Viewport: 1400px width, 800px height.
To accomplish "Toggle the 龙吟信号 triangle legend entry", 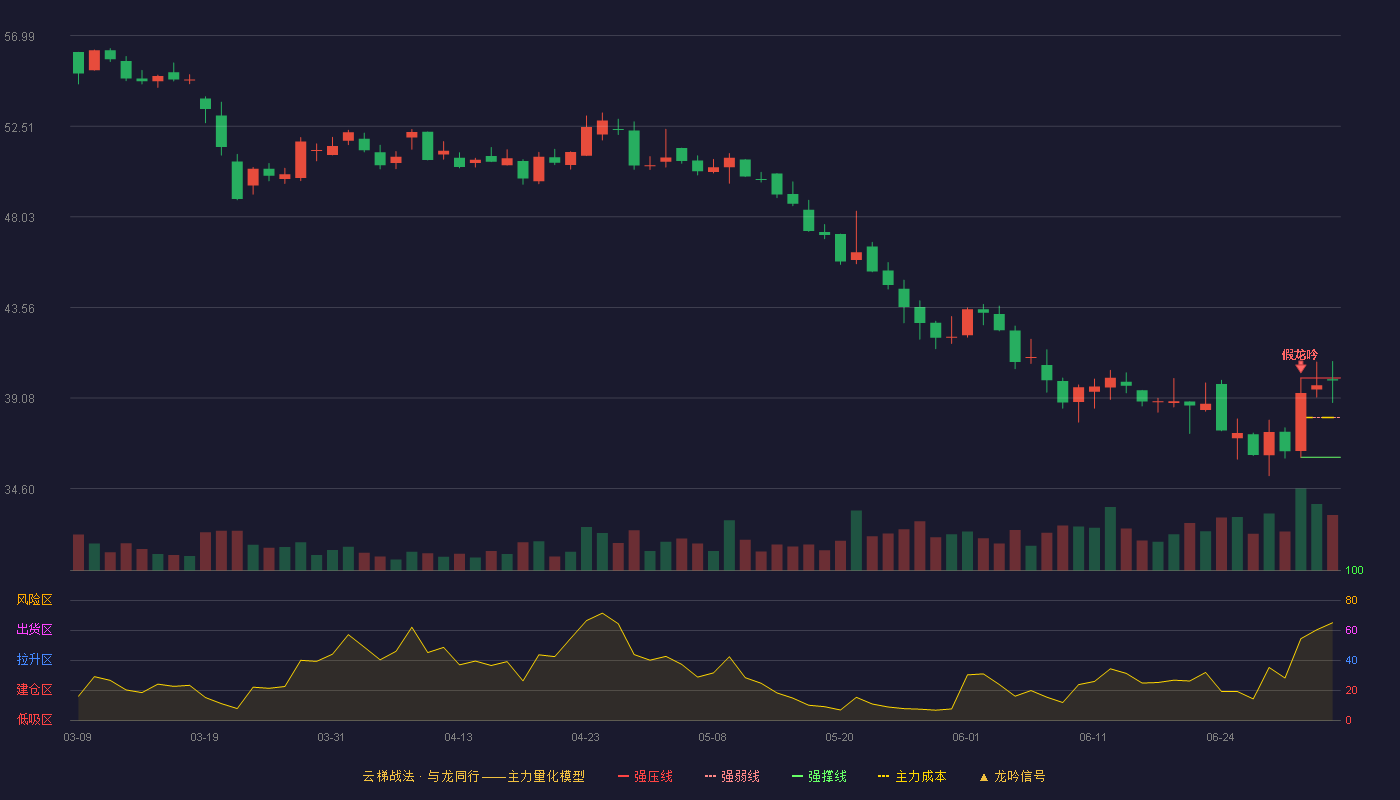I will 1012,776.
